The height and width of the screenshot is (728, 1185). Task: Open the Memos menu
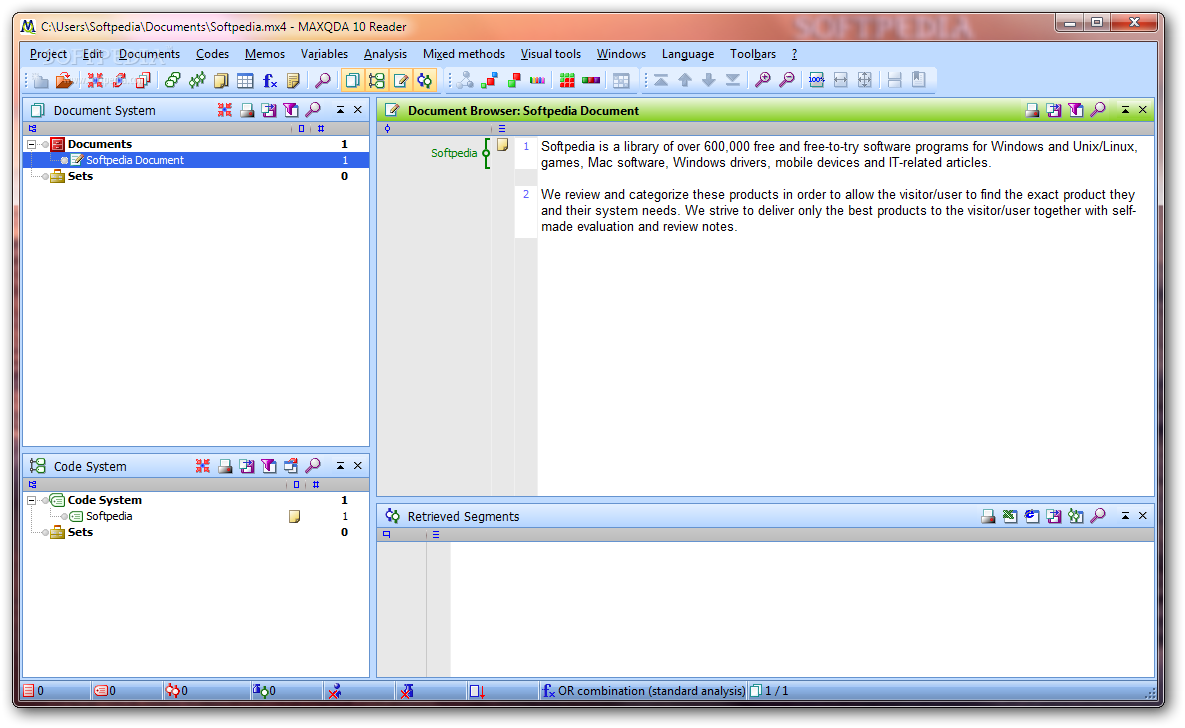coord(265,54)
